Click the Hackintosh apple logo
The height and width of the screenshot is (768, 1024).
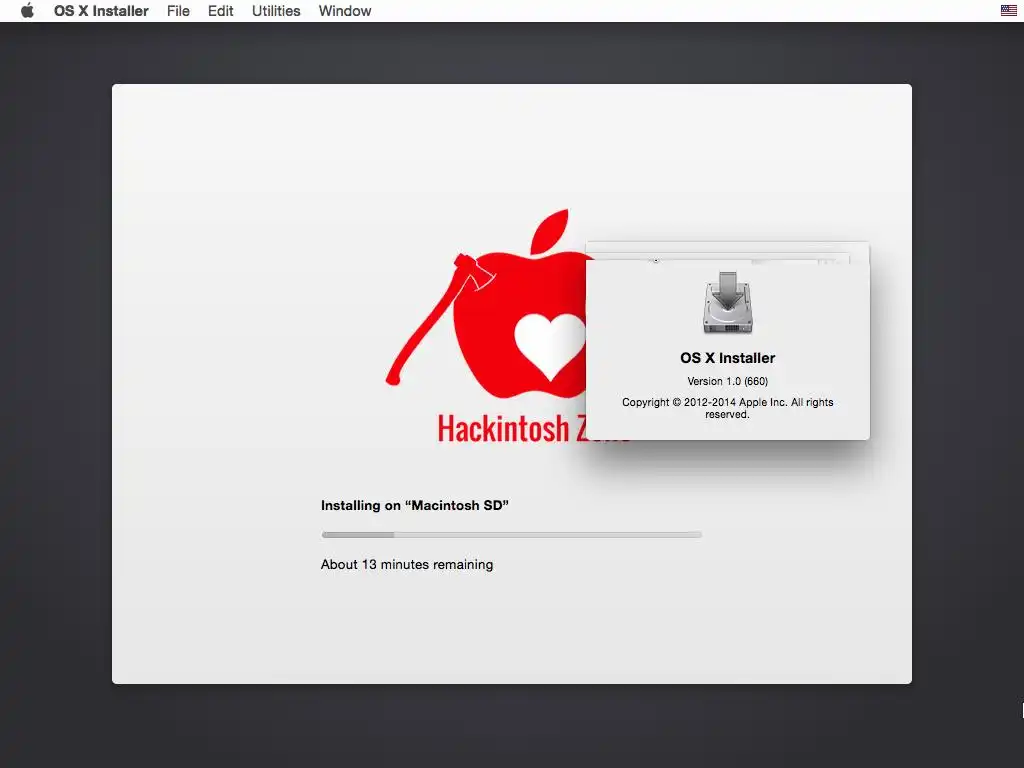pos(490,304)
